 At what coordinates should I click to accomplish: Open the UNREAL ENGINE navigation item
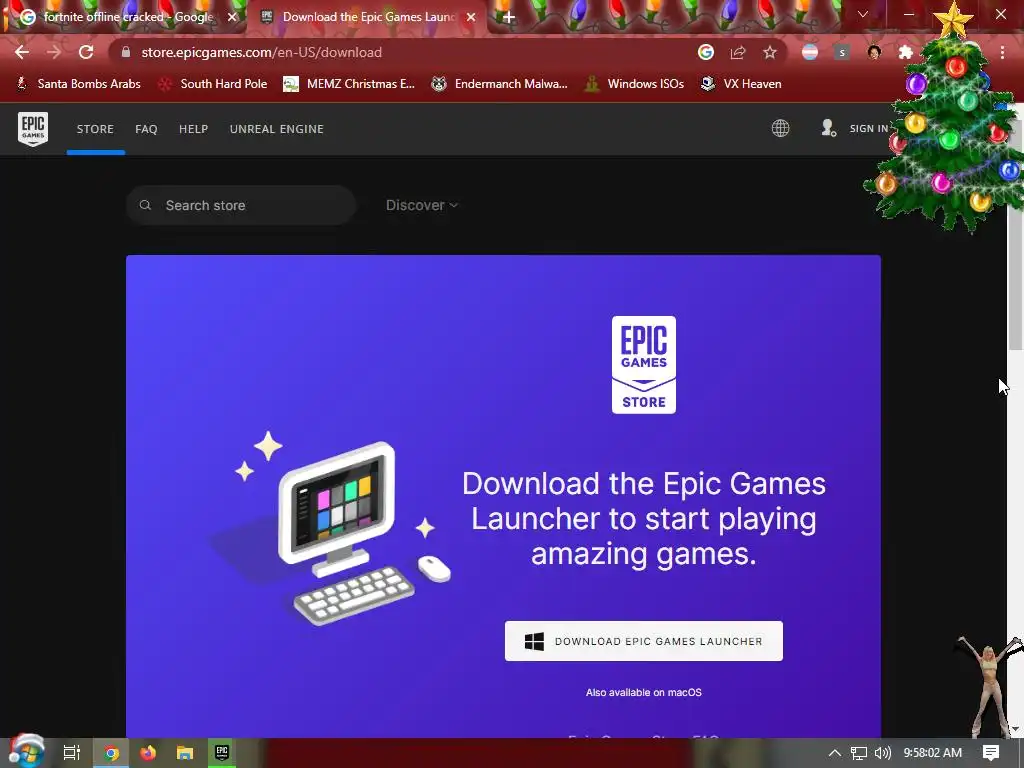tap(277, 129)
